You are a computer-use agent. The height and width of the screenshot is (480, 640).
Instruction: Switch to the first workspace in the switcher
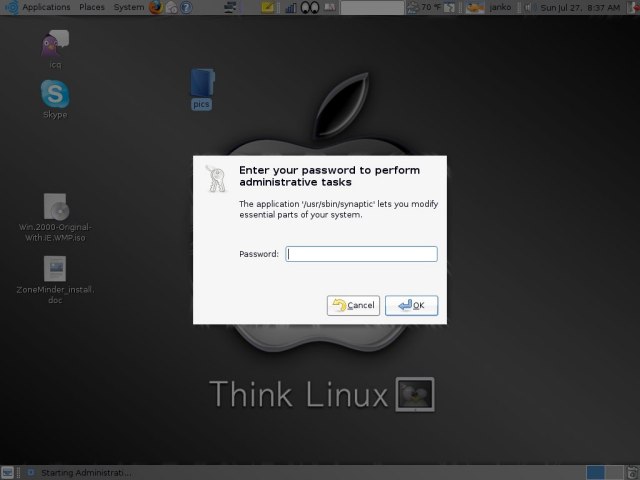[x=596, y=473]
